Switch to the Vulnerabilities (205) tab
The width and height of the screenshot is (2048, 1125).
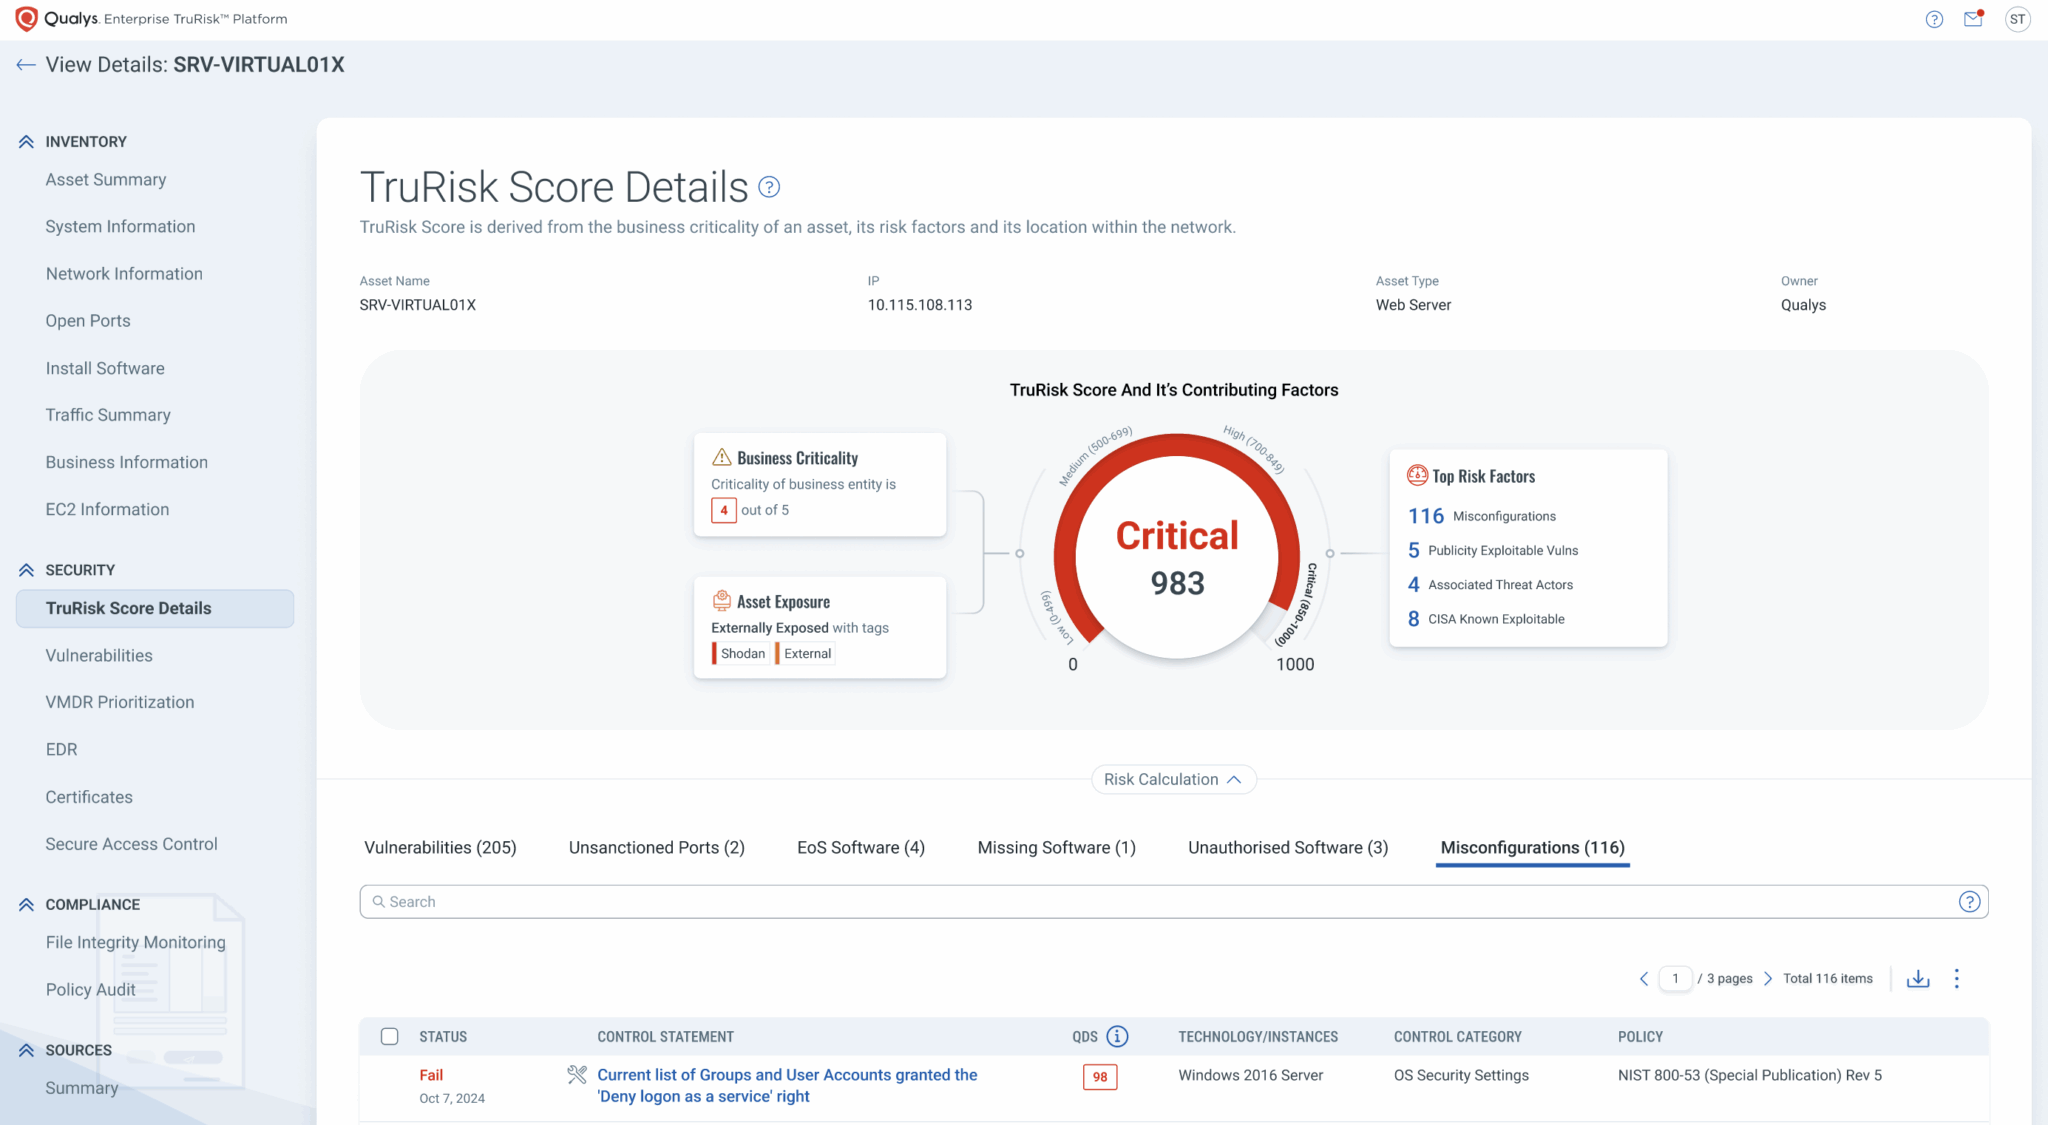(440, 847)
